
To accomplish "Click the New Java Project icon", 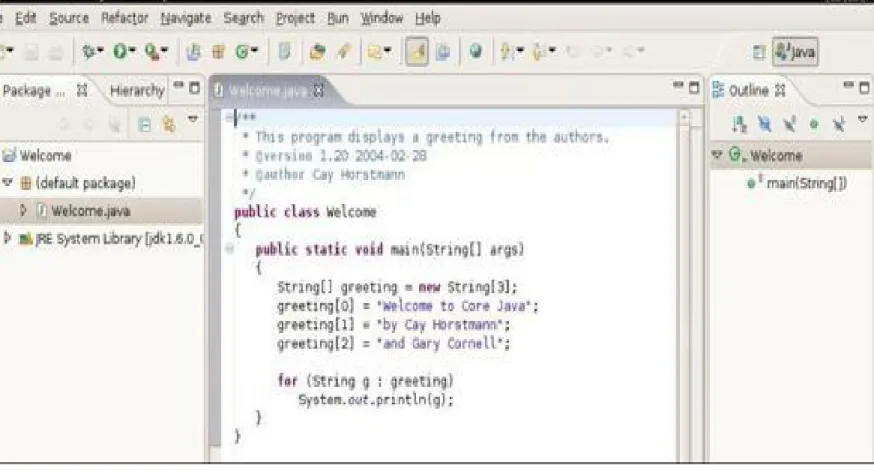I will [193, 52].
